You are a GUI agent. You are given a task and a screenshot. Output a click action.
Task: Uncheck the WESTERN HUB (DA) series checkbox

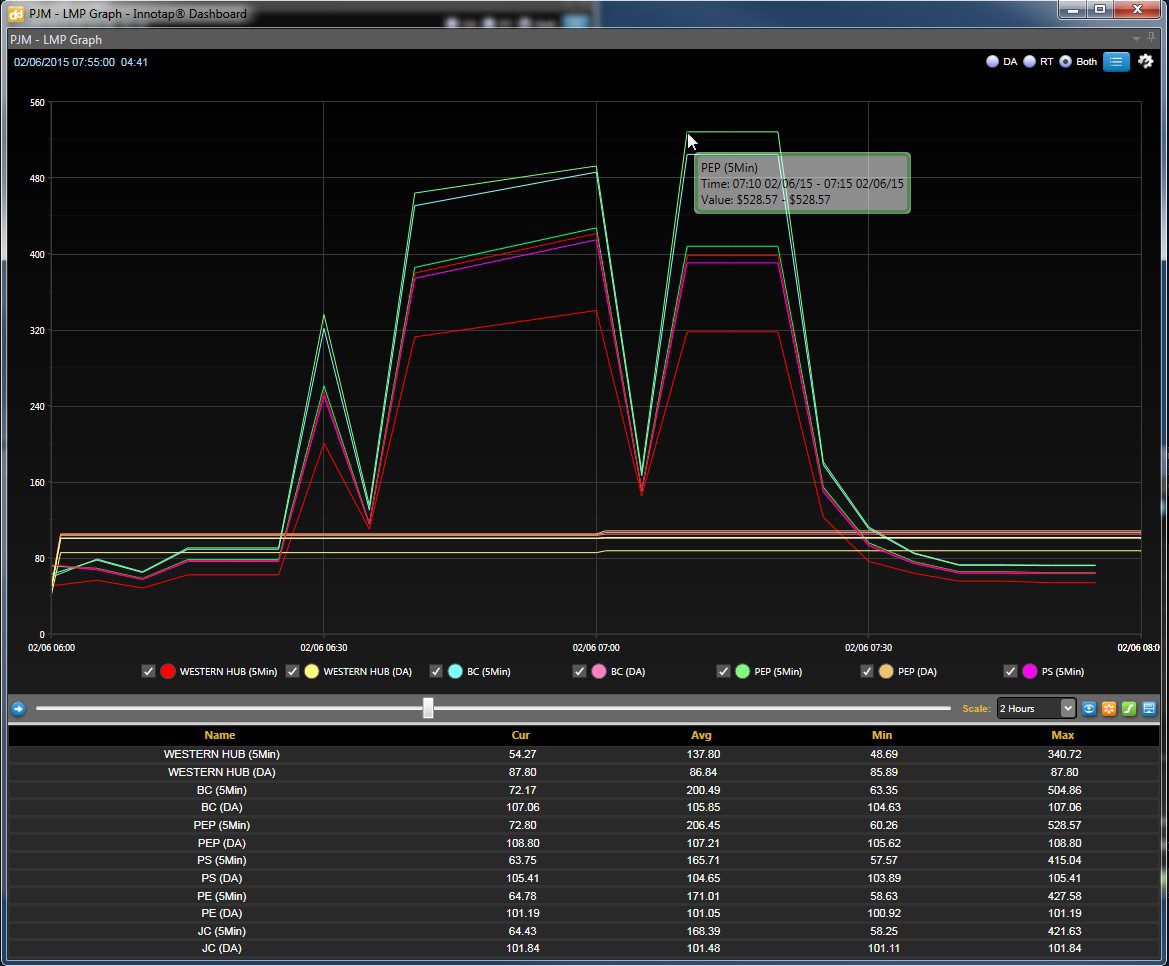pyautogui.click(x=292, y=672)
